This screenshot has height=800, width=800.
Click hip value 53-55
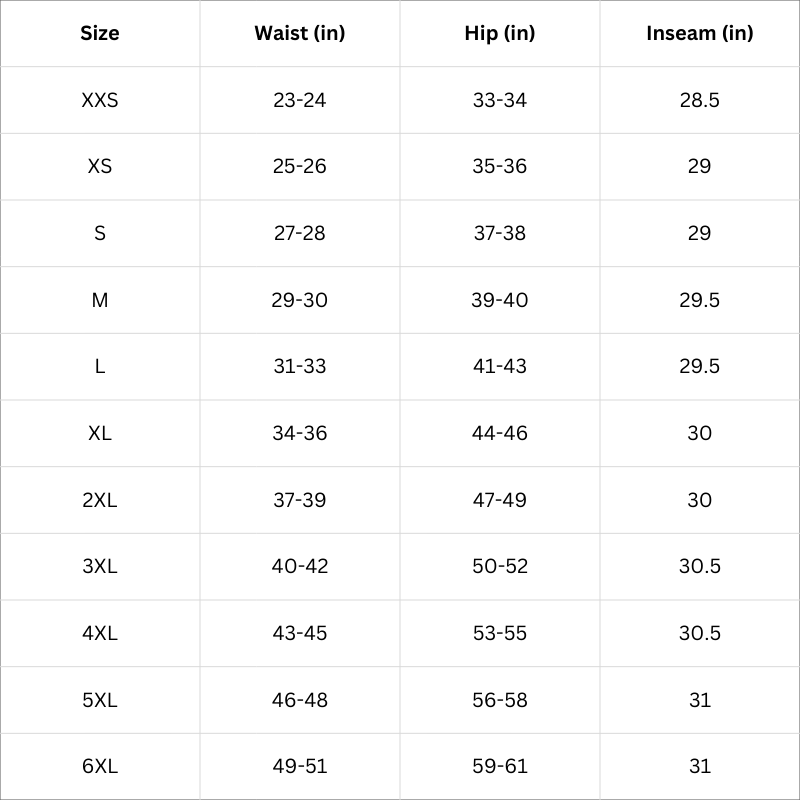[500, 633]
